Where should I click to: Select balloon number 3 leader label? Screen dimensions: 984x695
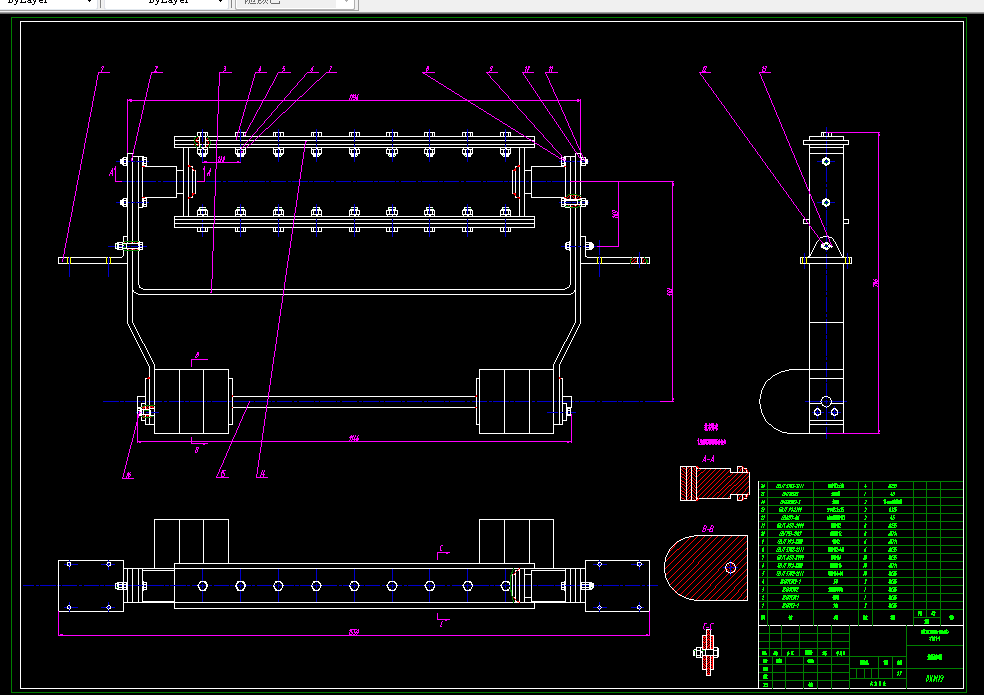pos(225,69)
